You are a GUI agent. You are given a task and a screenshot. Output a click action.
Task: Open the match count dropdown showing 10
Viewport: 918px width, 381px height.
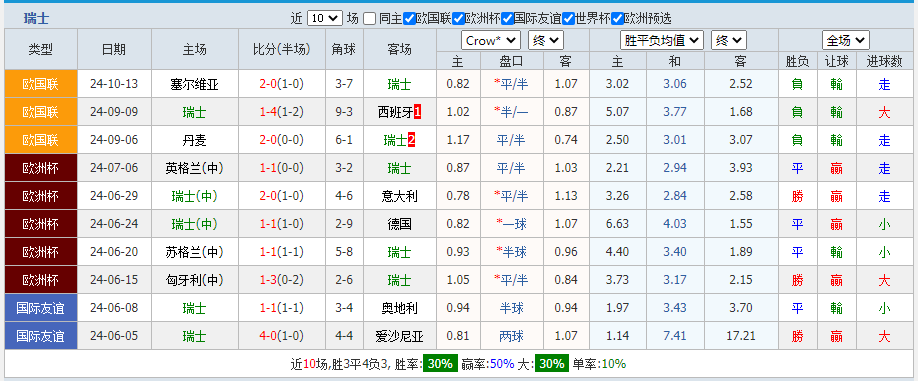click(325, 18)
